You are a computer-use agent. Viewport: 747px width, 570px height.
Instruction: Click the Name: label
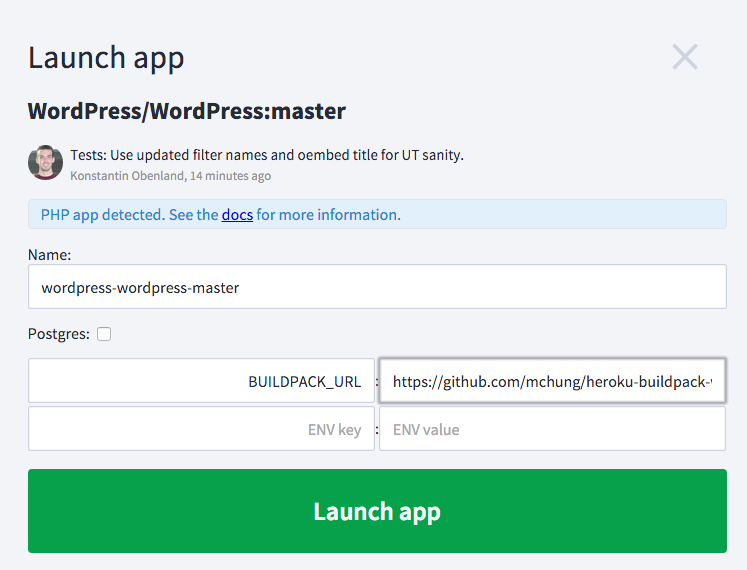(x=50, y=255)
